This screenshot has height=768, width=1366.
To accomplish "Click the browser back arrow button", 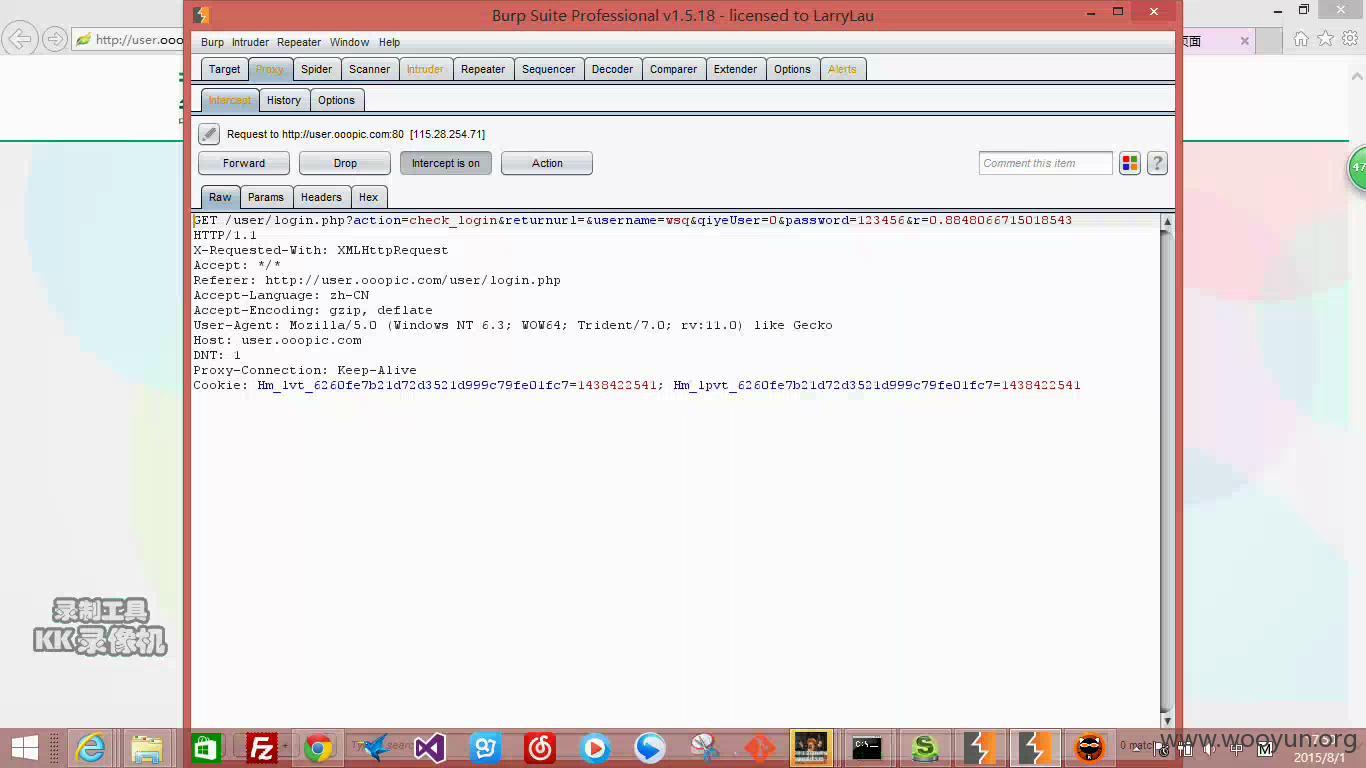I will tap(19, 39).
